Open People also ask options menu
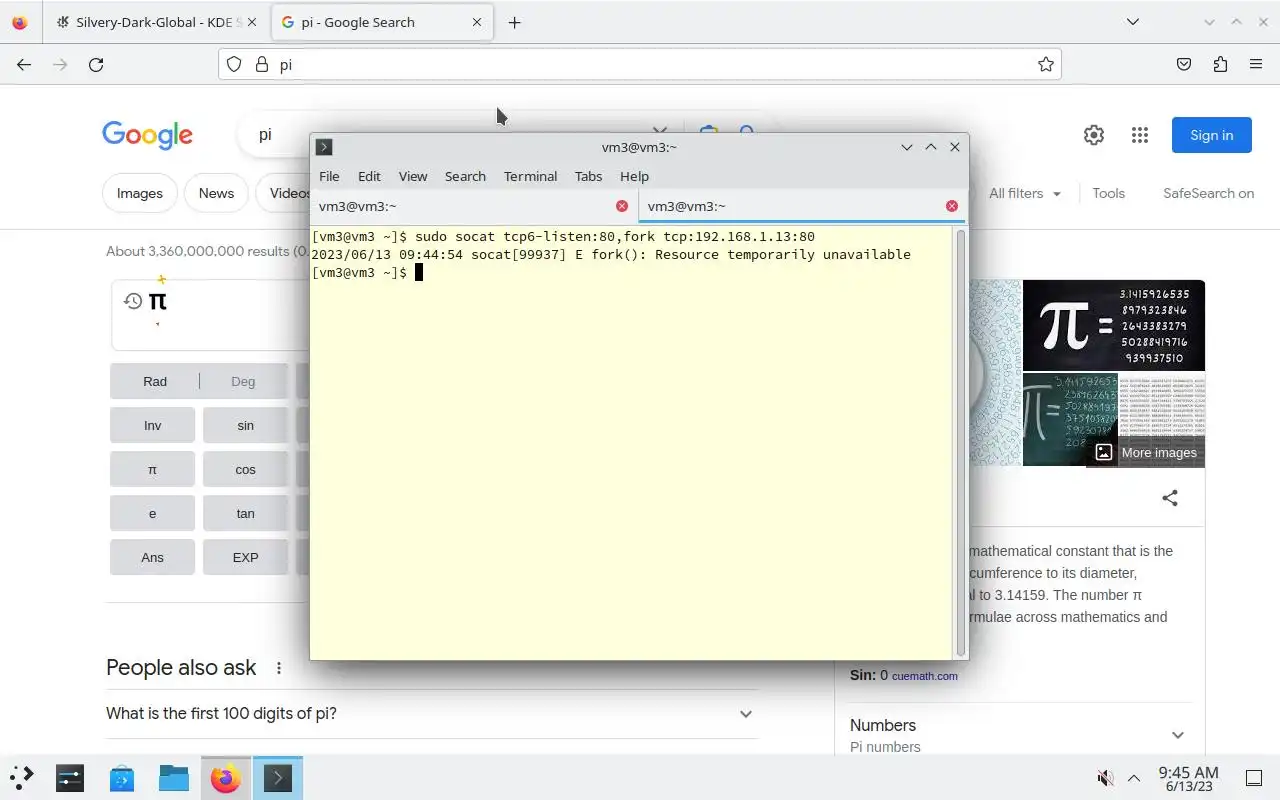 [x=279, y=668]
